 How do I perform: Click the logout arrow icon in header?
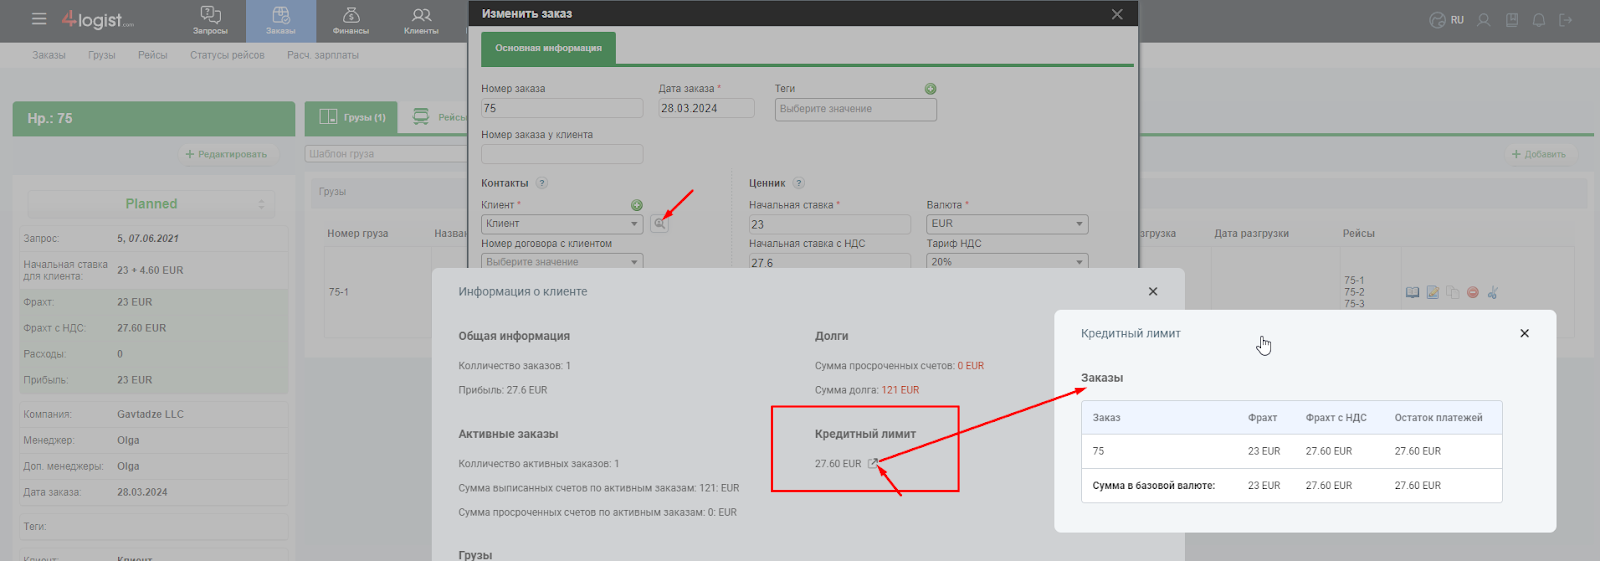[1566, 20]
